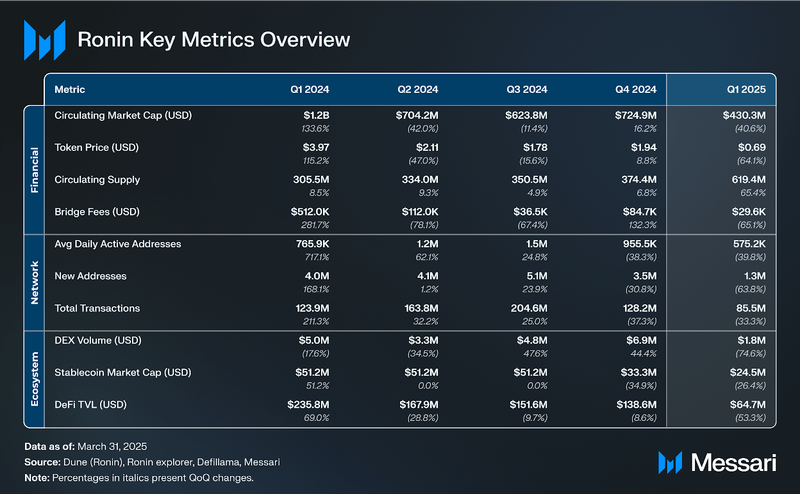The height and width of the screenshot is (494, 800).
Task: Click the Metric column header
Action: 70,88
